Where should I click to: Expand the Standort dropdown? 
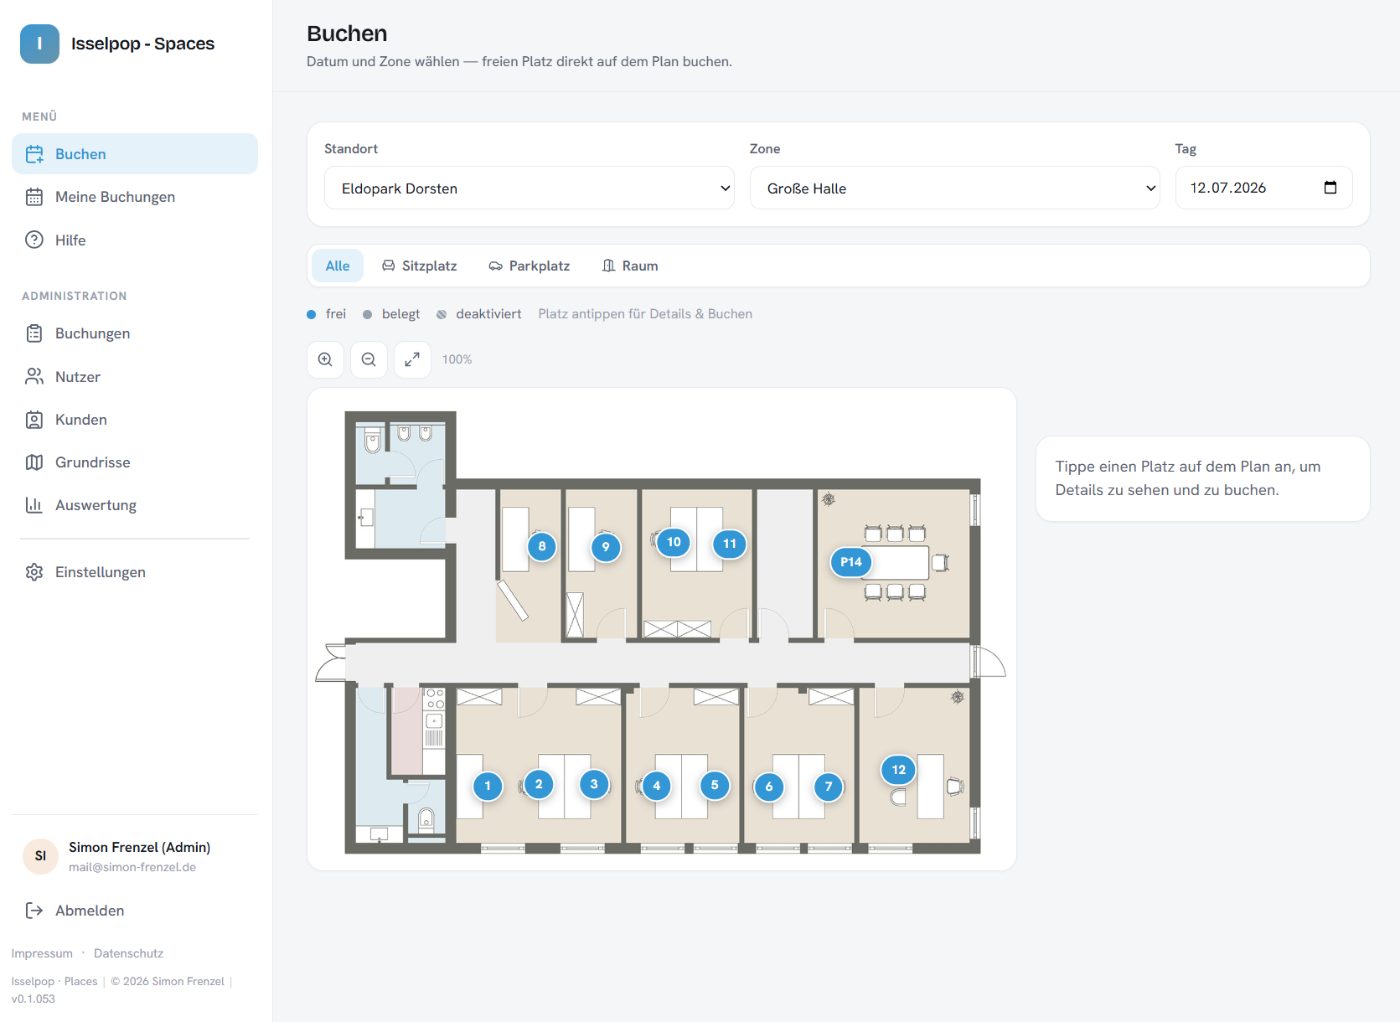tap(529, 188)
